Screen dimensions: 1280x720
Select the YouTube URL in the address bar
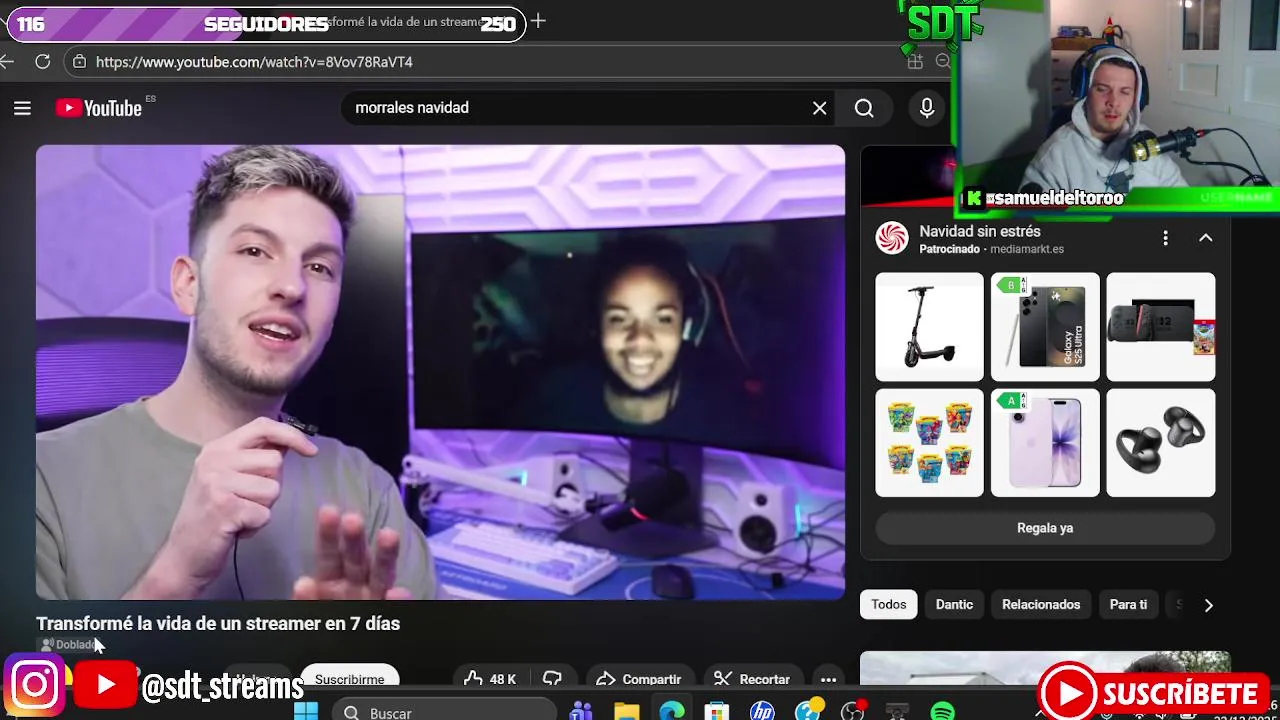254,62
